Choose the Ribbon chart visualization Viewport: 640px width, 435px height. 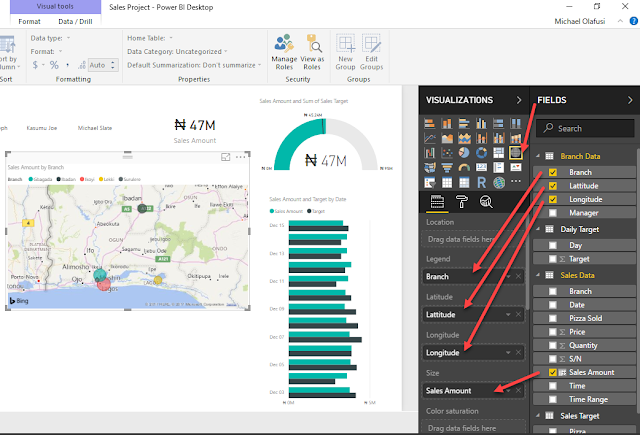click(x=516, y=138)
